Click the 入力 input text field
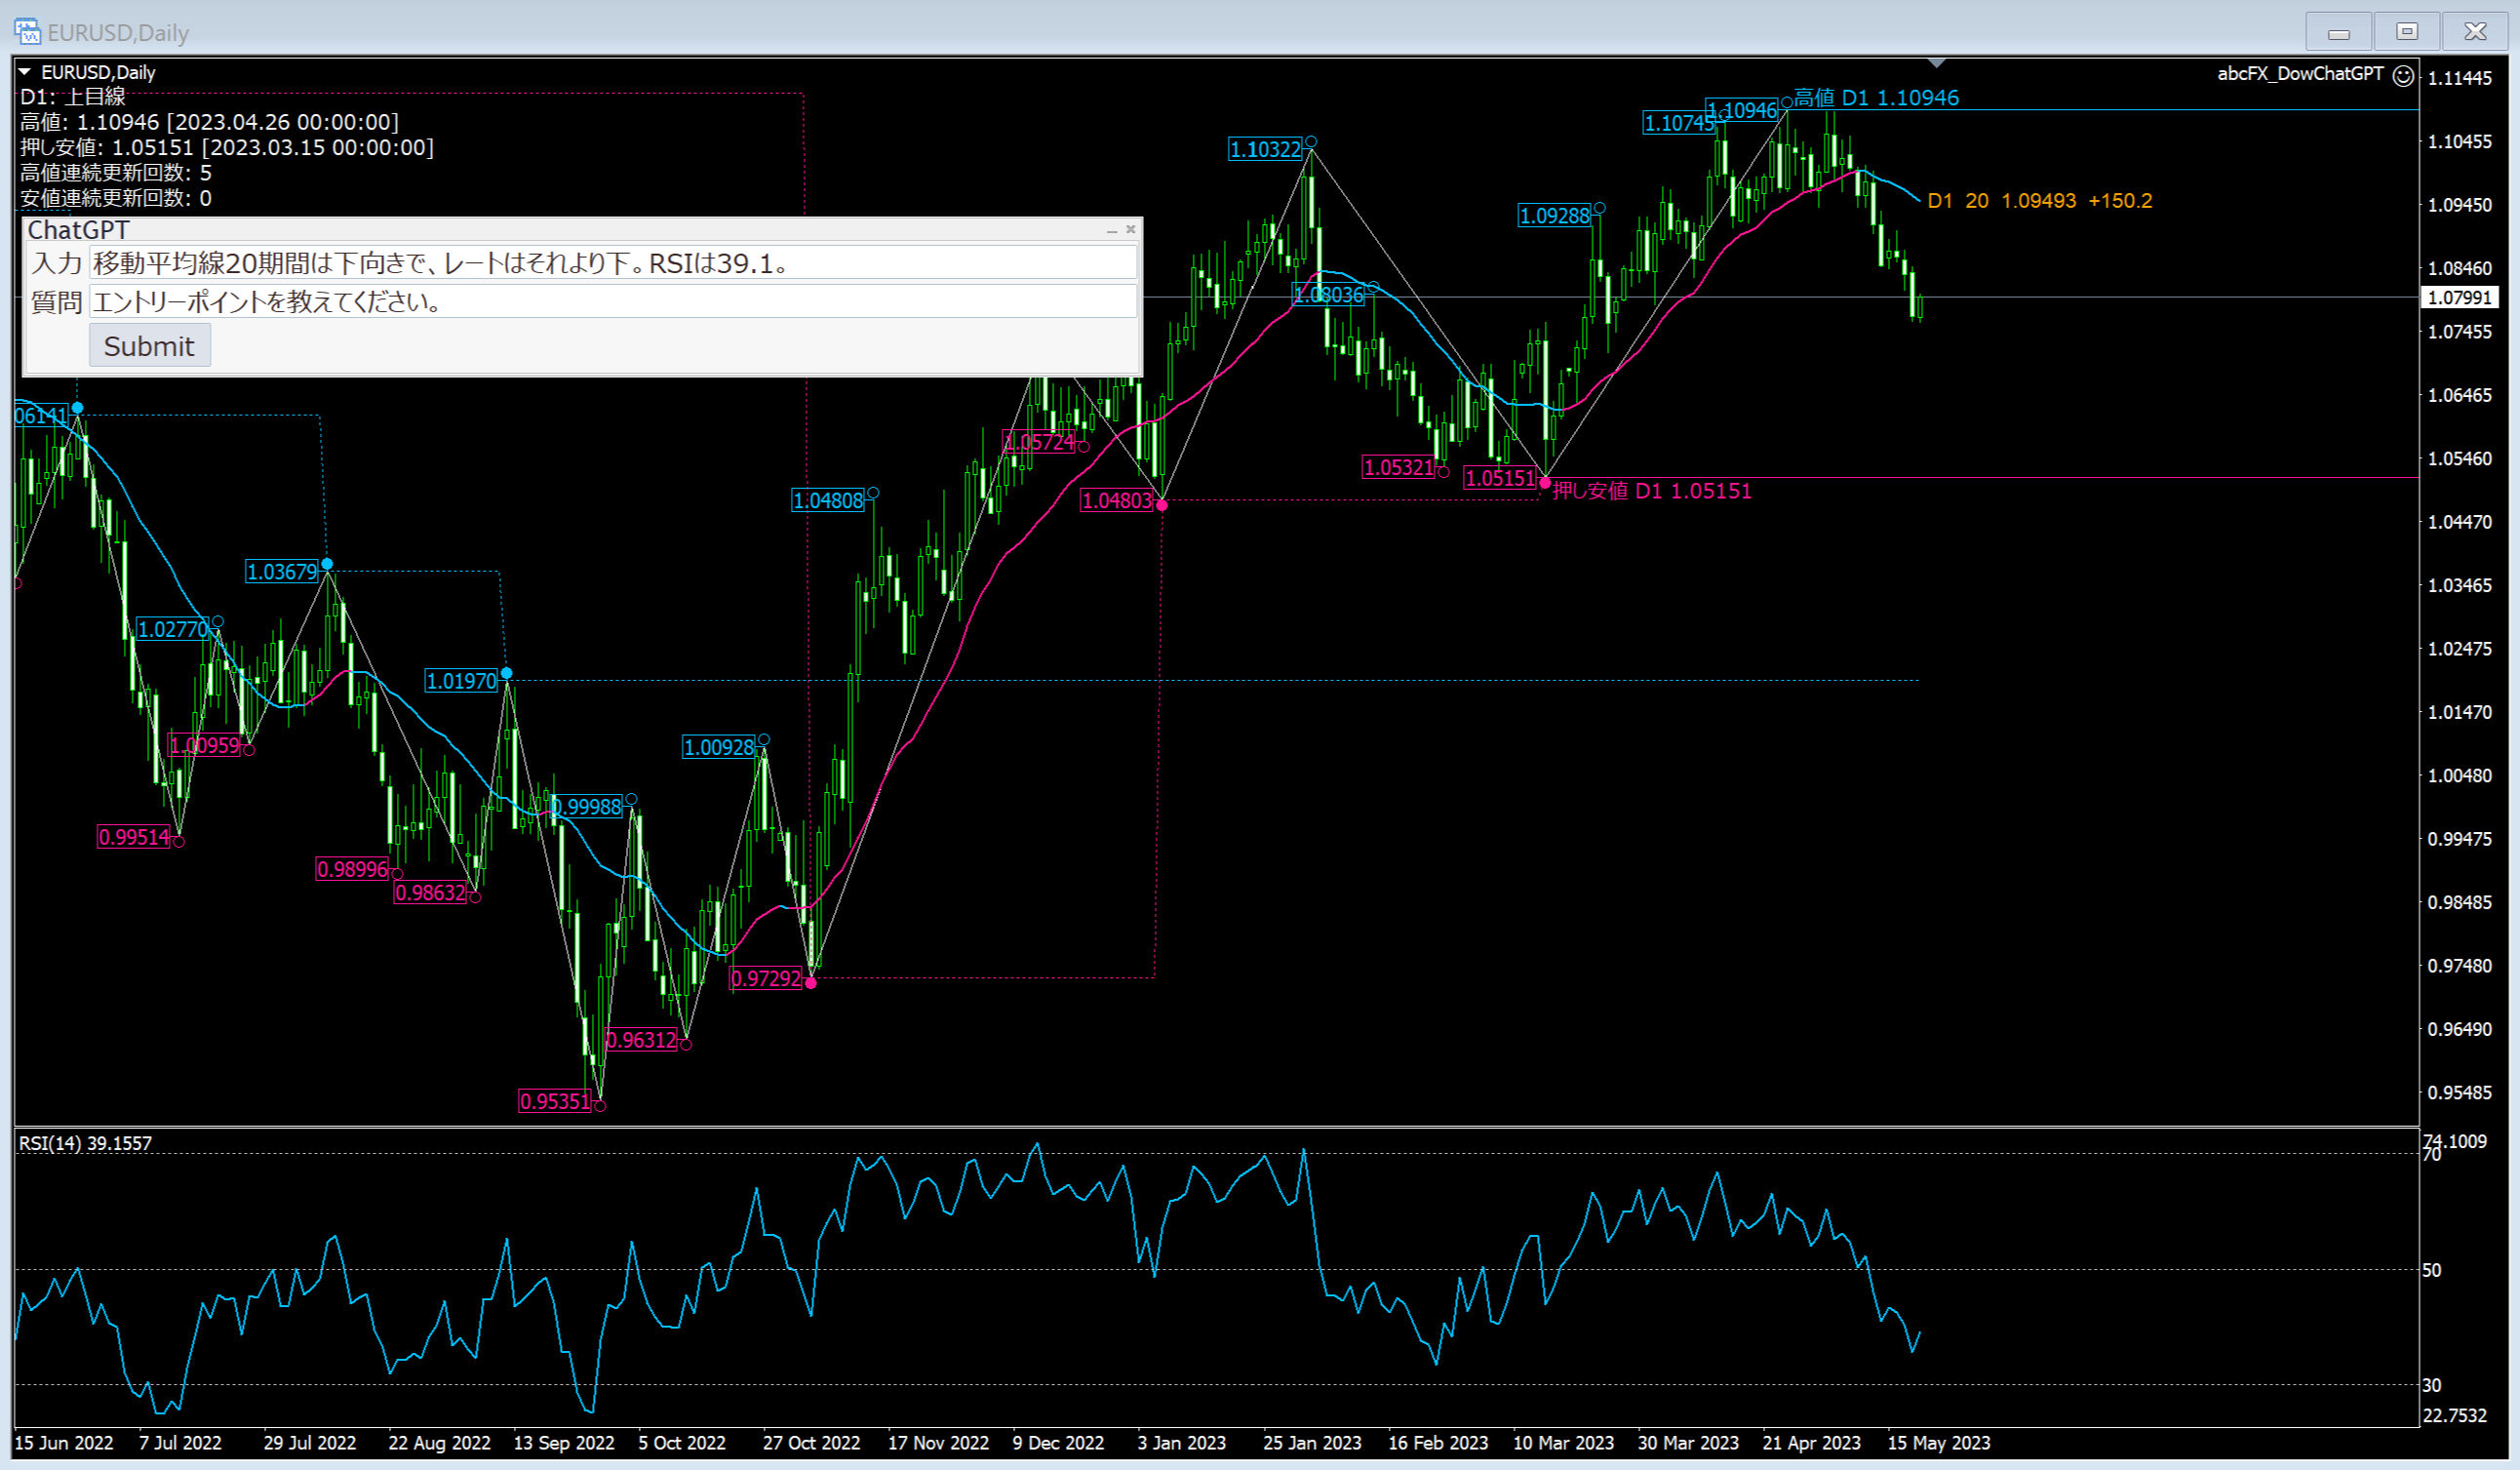 click(x=612, y=263)
